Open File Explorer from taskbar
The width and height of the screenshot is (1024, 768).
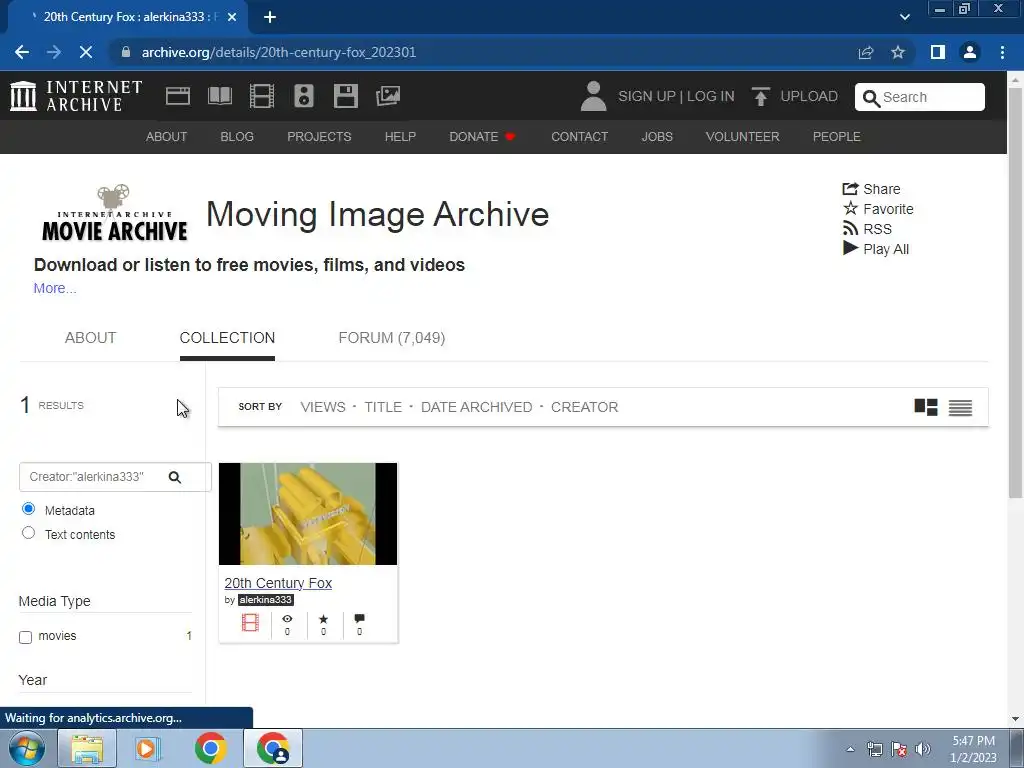[x=87, y=748]
